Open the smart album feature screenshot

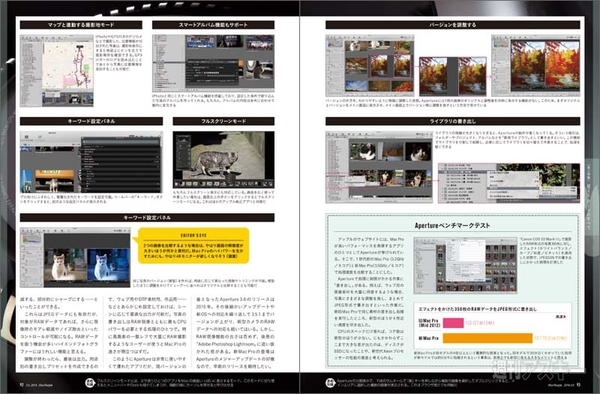pyautogui.click(x=213, y=63)
